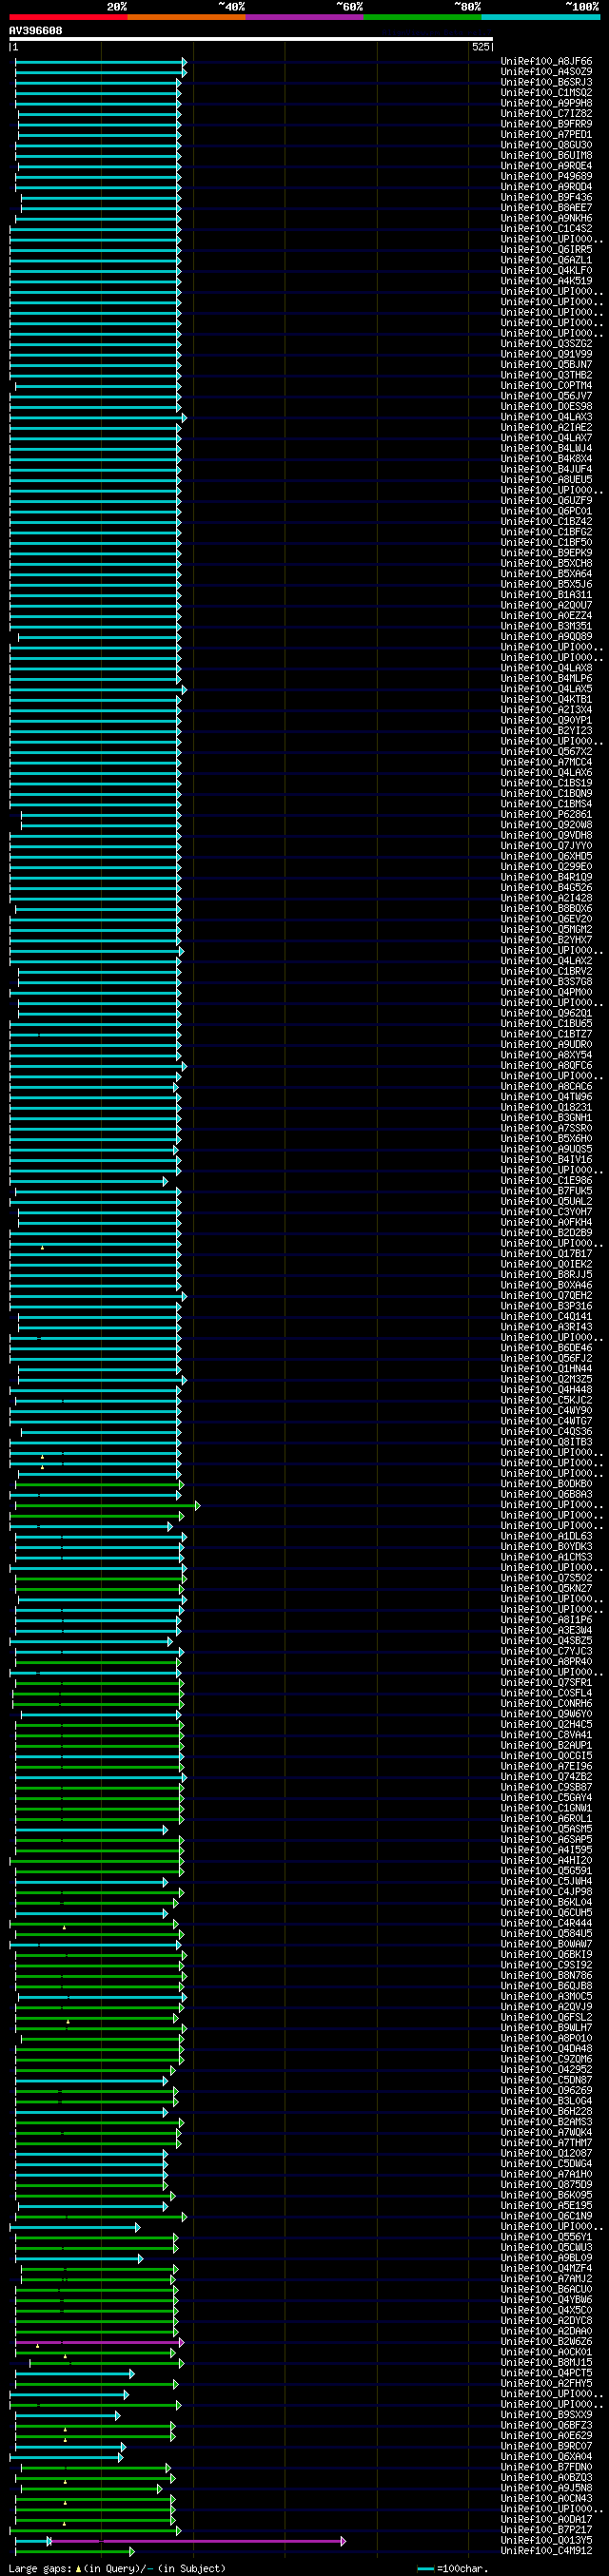Select hit label UniRef100_B2AUP1
The width and height of the screenshot is (609, 2576).
point(546,1746)
